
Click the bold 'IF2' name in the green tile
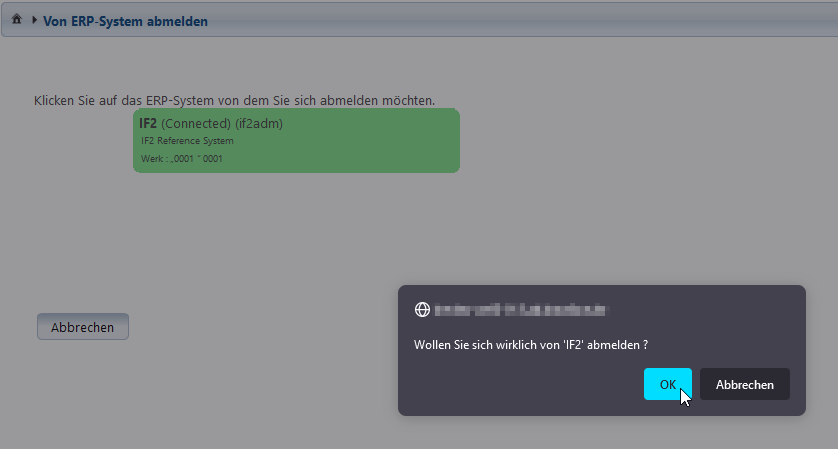click(x=148, y=123)
